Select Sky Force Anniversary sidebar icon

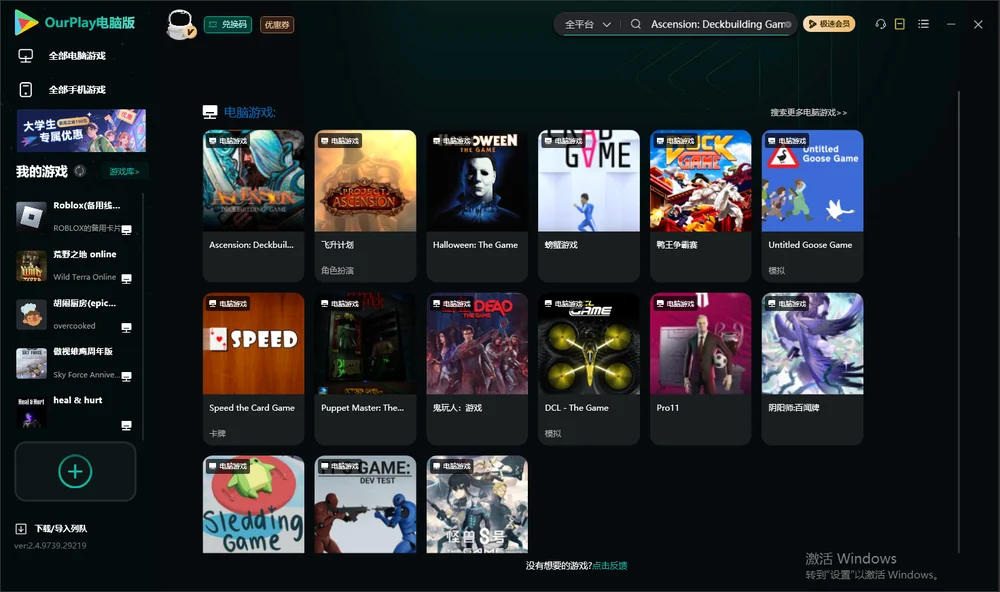tap(31, 364)
